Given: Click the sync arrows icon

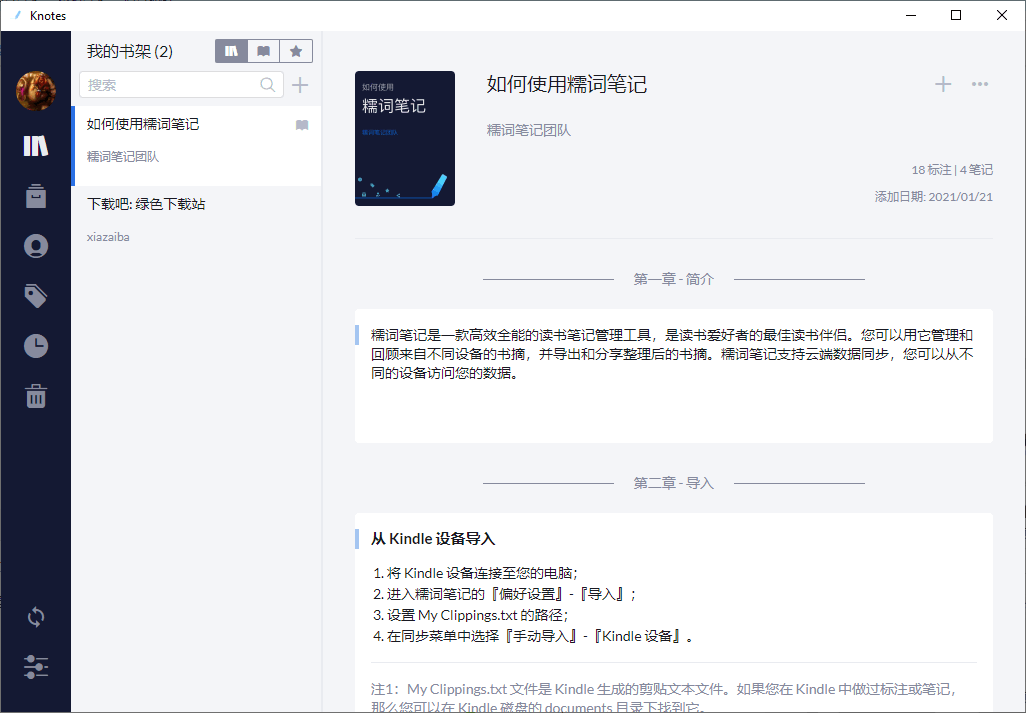Looking at the screenshot, I should 35,617.
